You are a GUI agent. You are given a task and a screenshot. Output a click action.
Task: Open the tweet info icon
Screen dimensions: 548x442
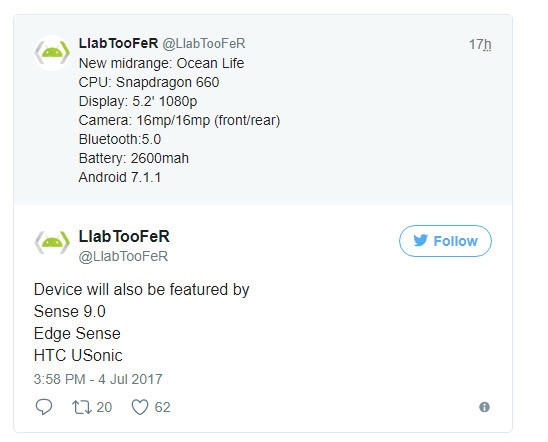[484, 407]
